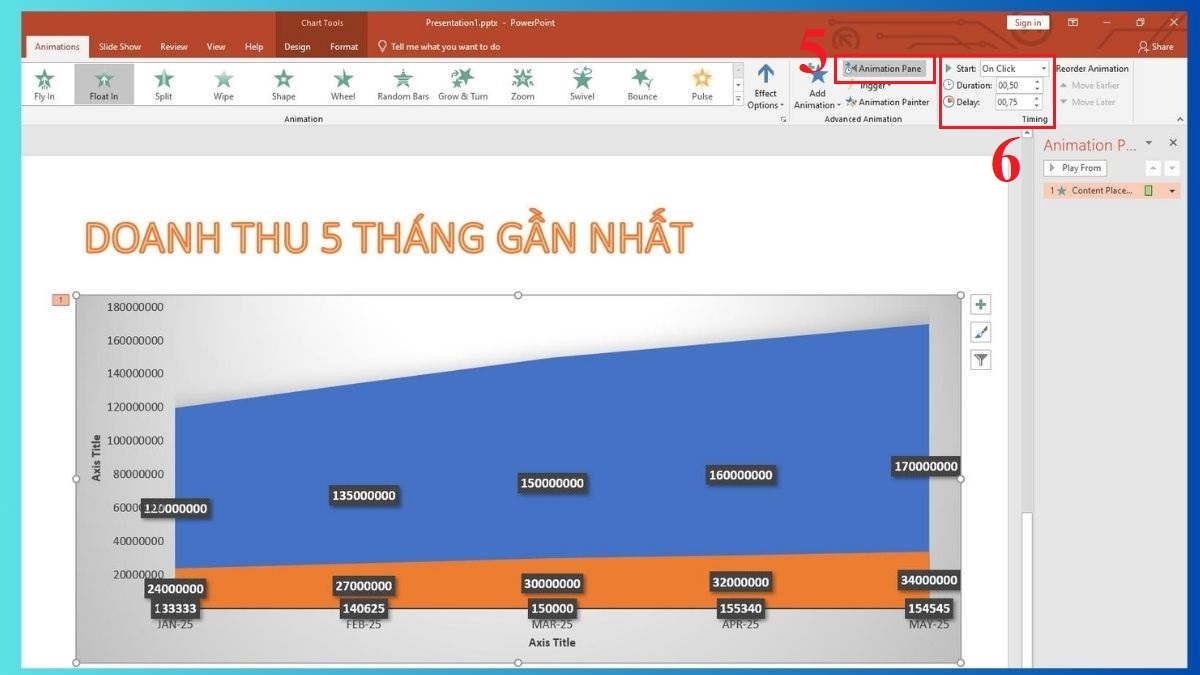Image resolution: width=1200 pixels, height=675 pixels.
Task: Choose the Bounce animation
Action: click(641, 83)
